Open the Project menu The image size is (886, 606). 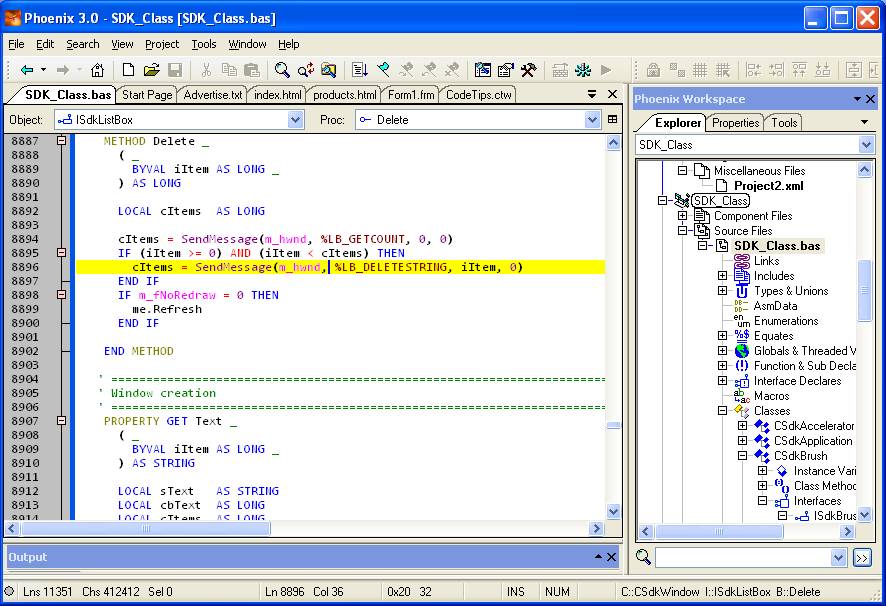click(x=162, y=44)
